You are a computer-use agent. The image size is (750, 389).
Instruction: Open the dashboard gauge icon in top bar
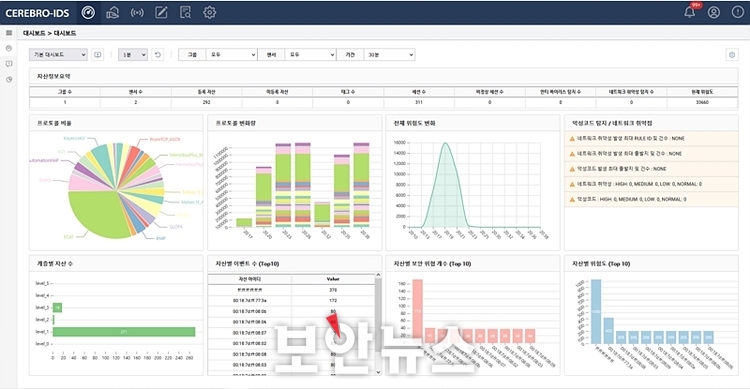pos(88,12)
